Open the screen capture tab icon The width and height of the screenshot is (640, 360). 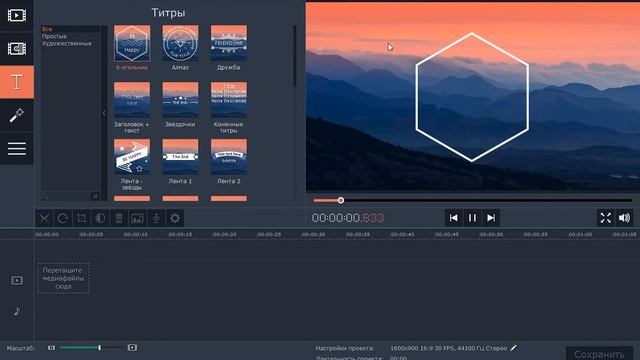(17, 49)
